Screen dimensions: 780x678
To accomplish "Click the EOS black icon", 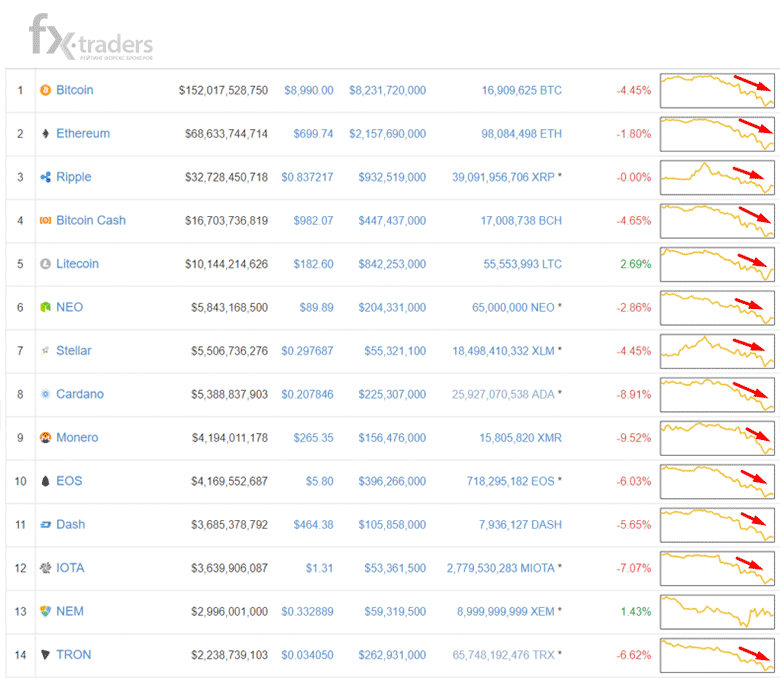I will pyautogui.click(x=45, y=481).
